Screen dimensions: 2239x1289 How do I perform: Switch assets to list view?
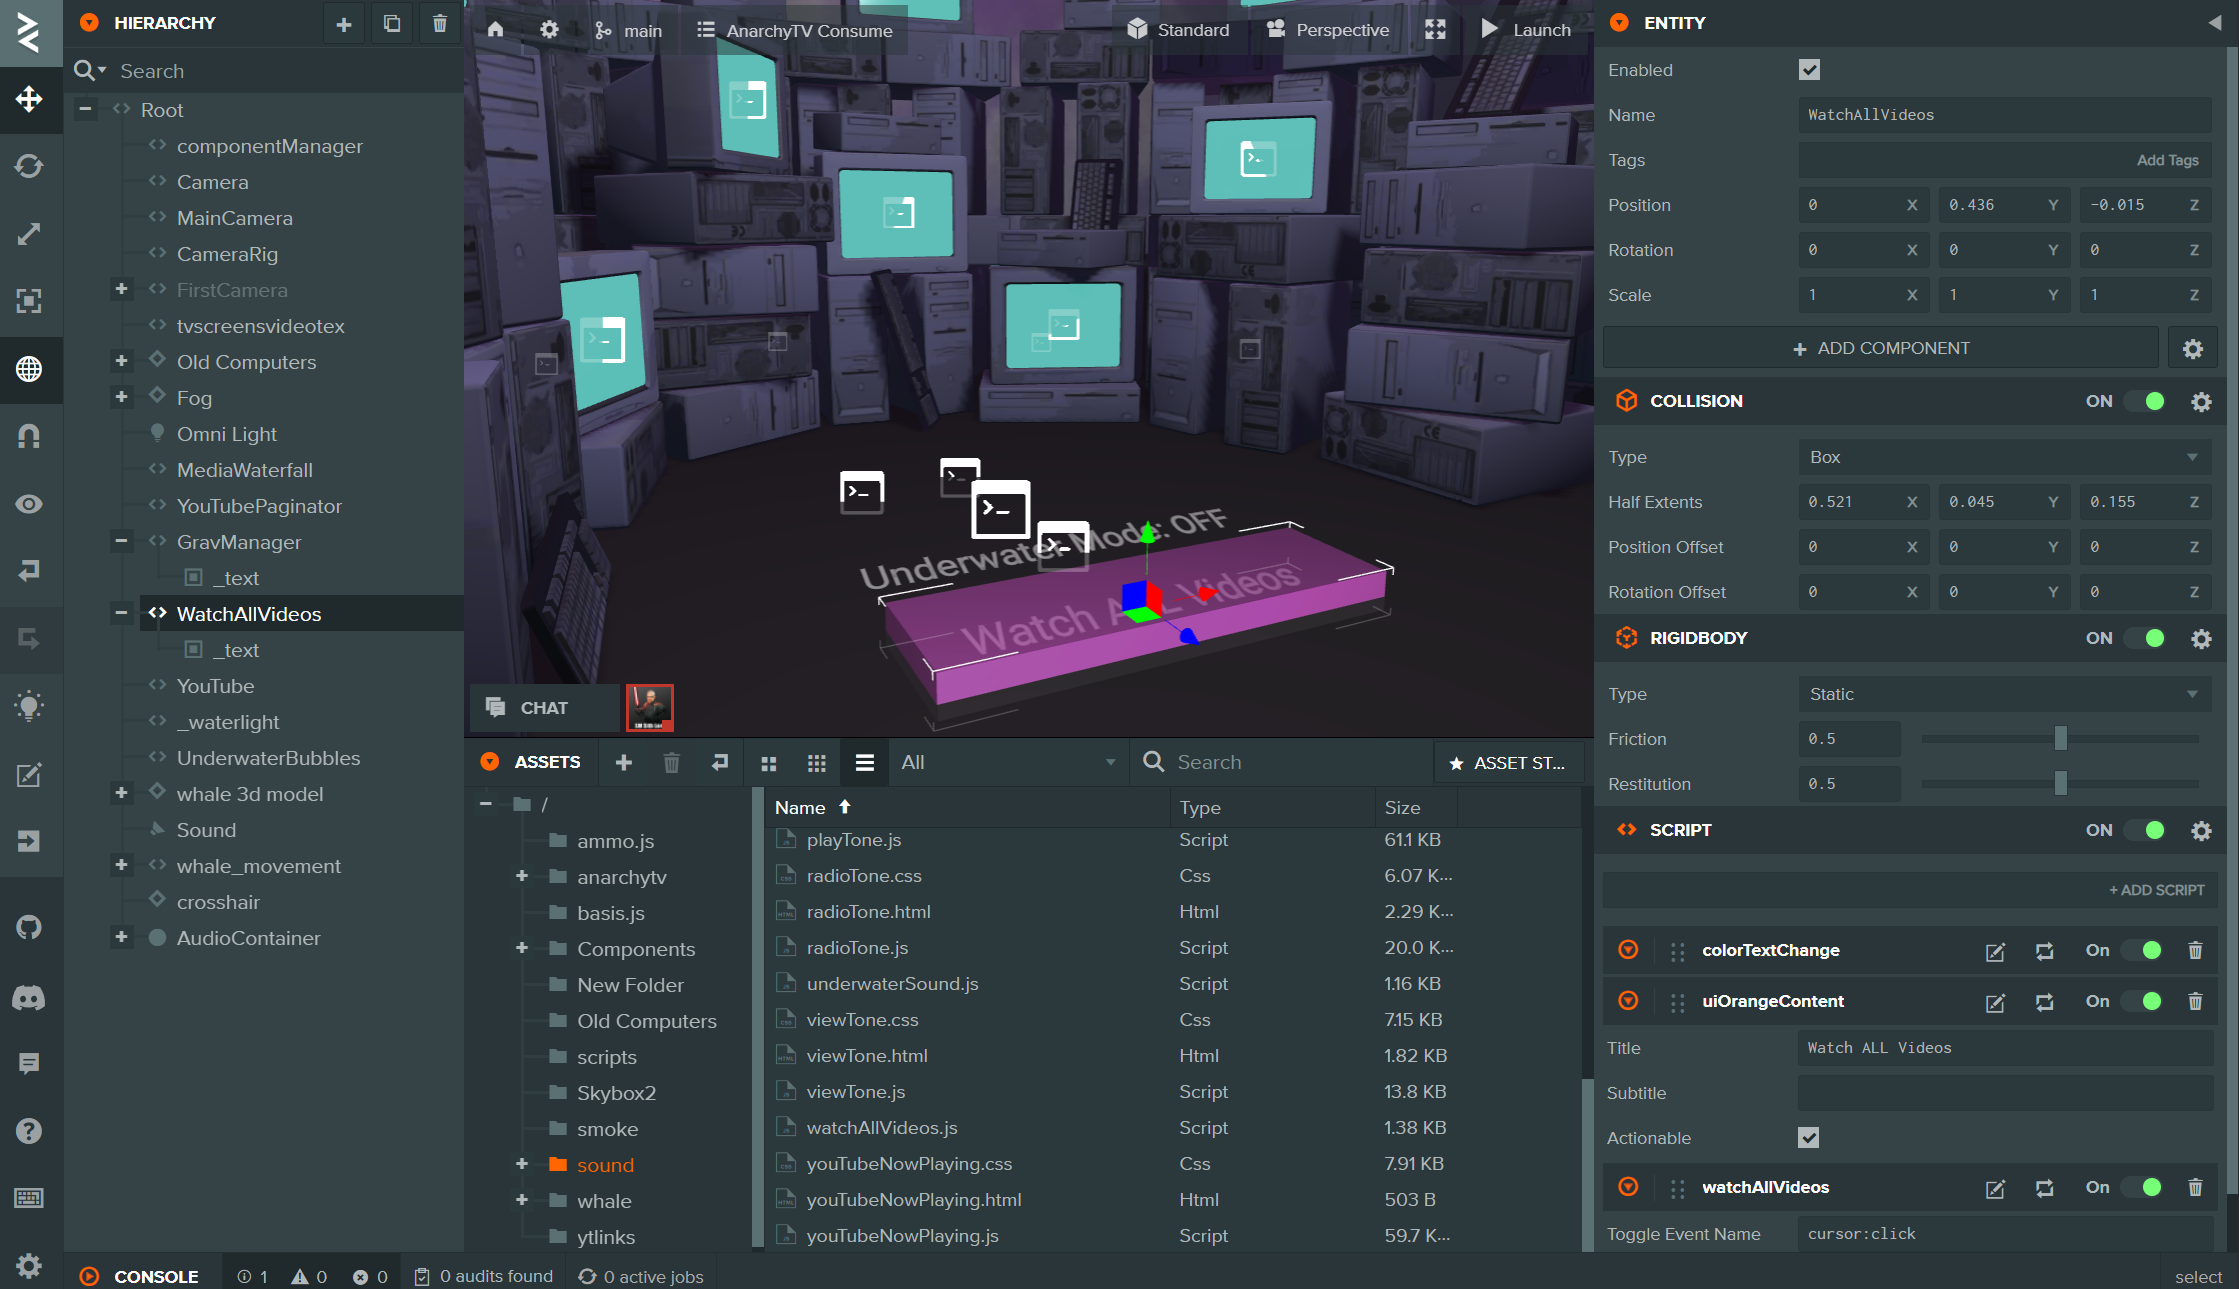click(865, 763)
